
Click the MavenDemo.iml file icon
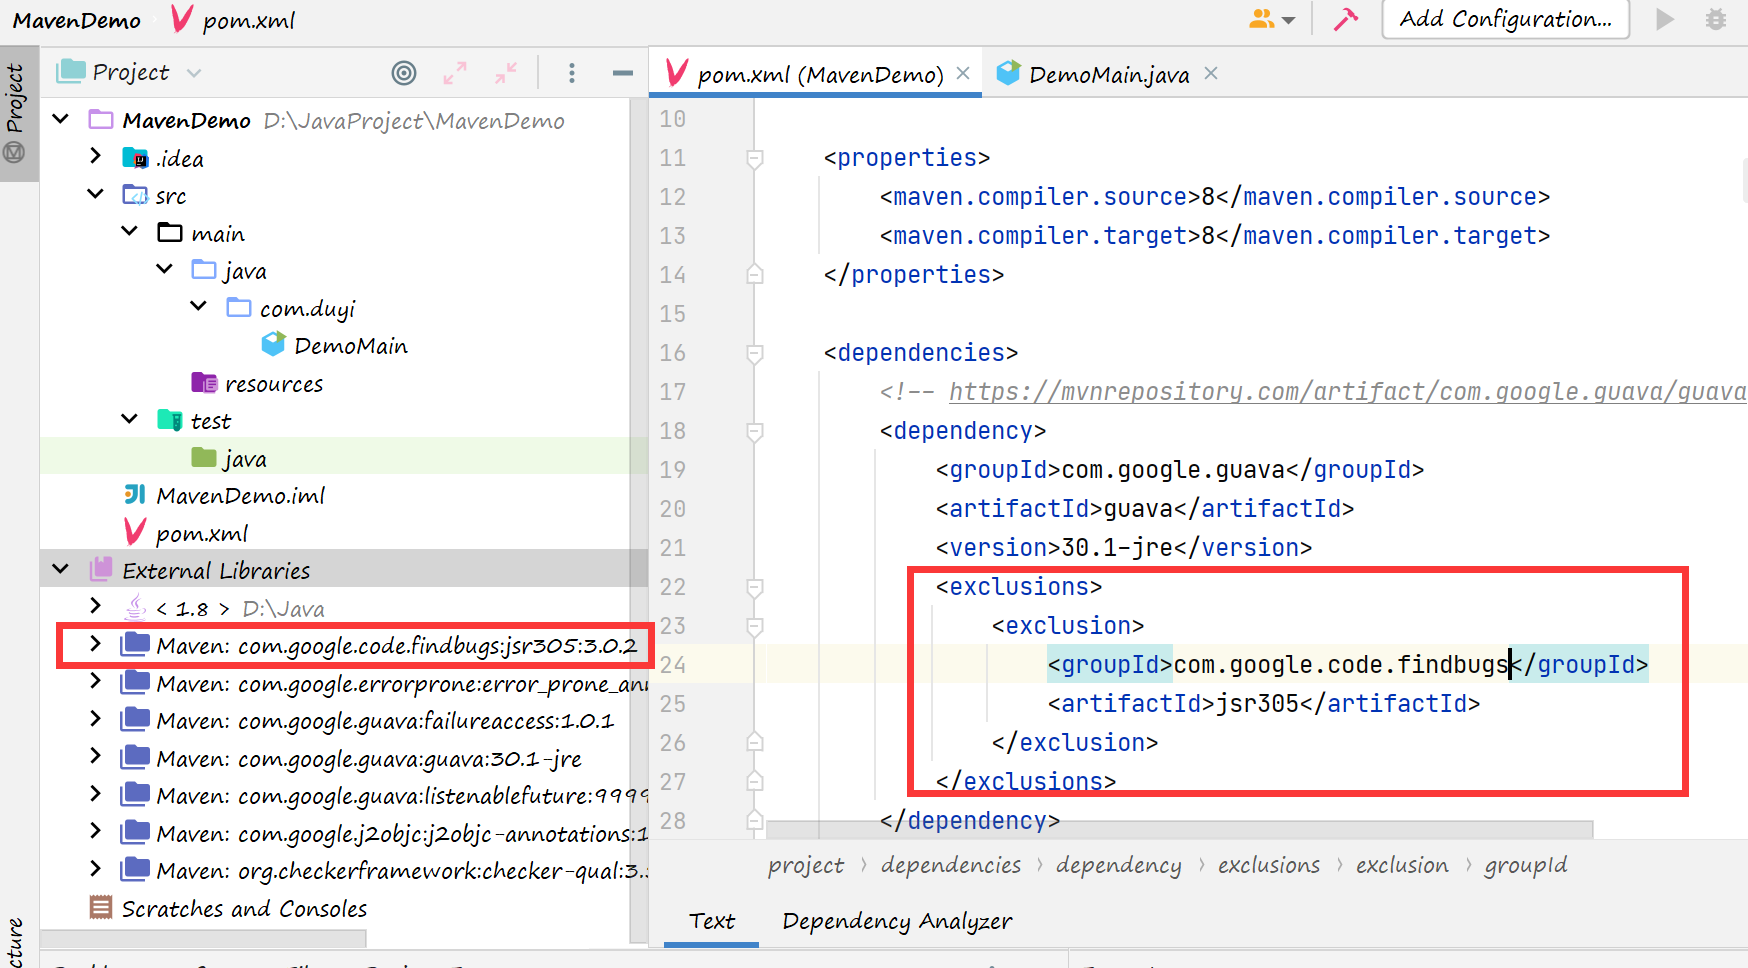pyautogui.click(x=135, y=495)
